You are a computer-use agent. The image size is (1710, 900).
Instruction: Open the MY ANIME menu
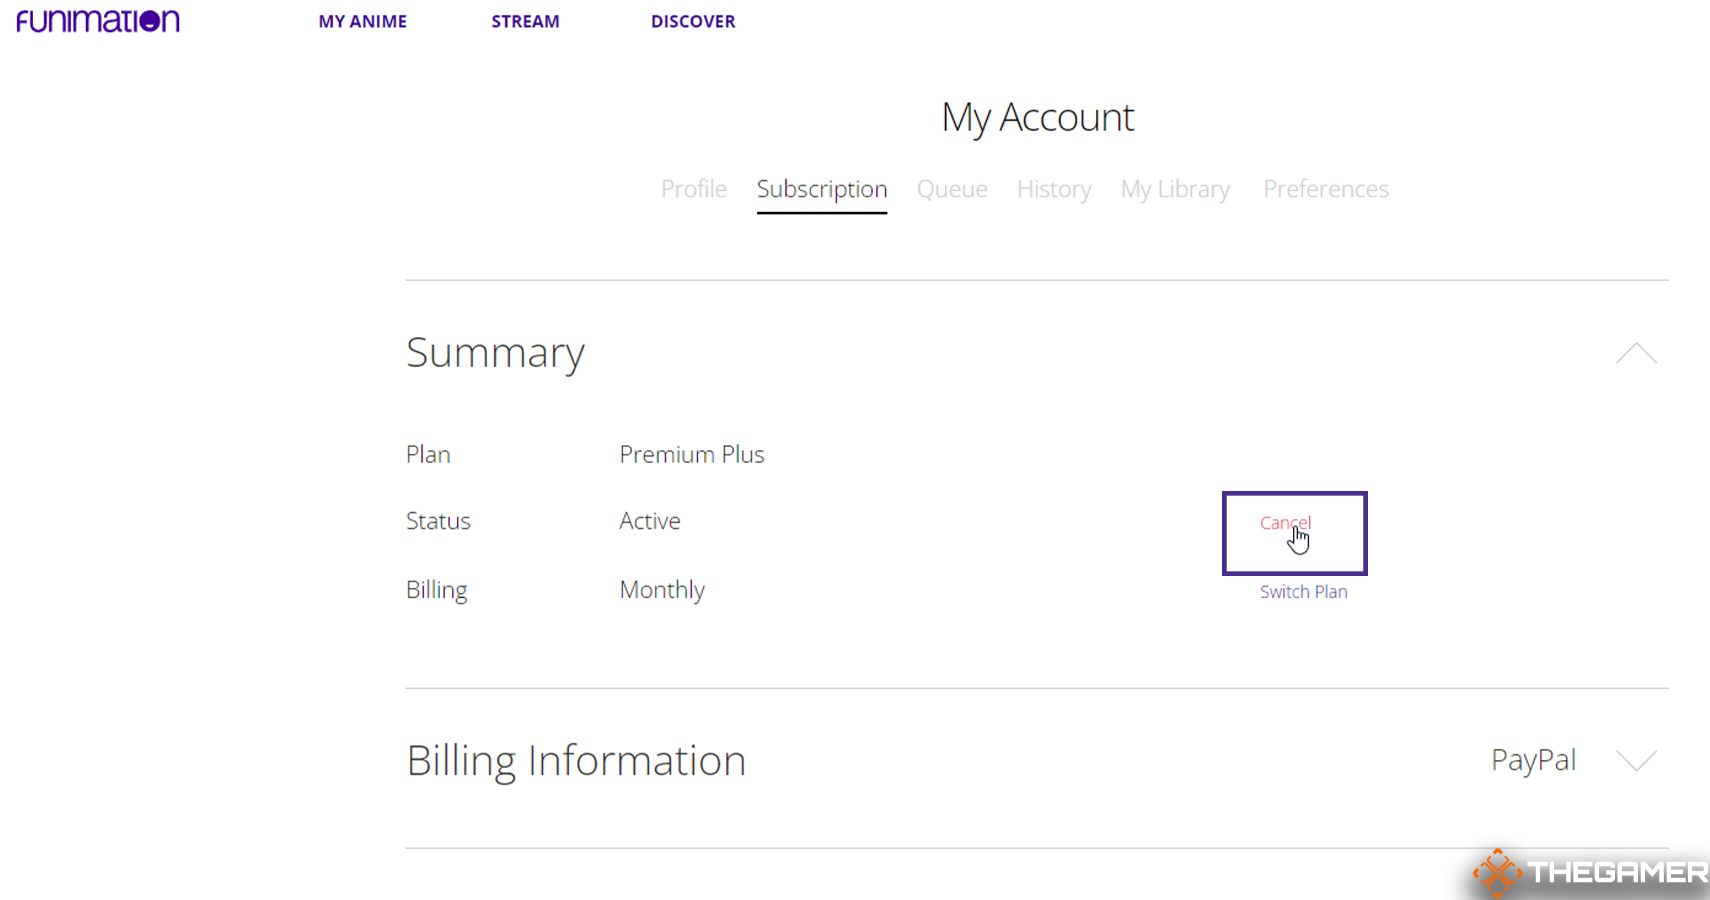363,21
